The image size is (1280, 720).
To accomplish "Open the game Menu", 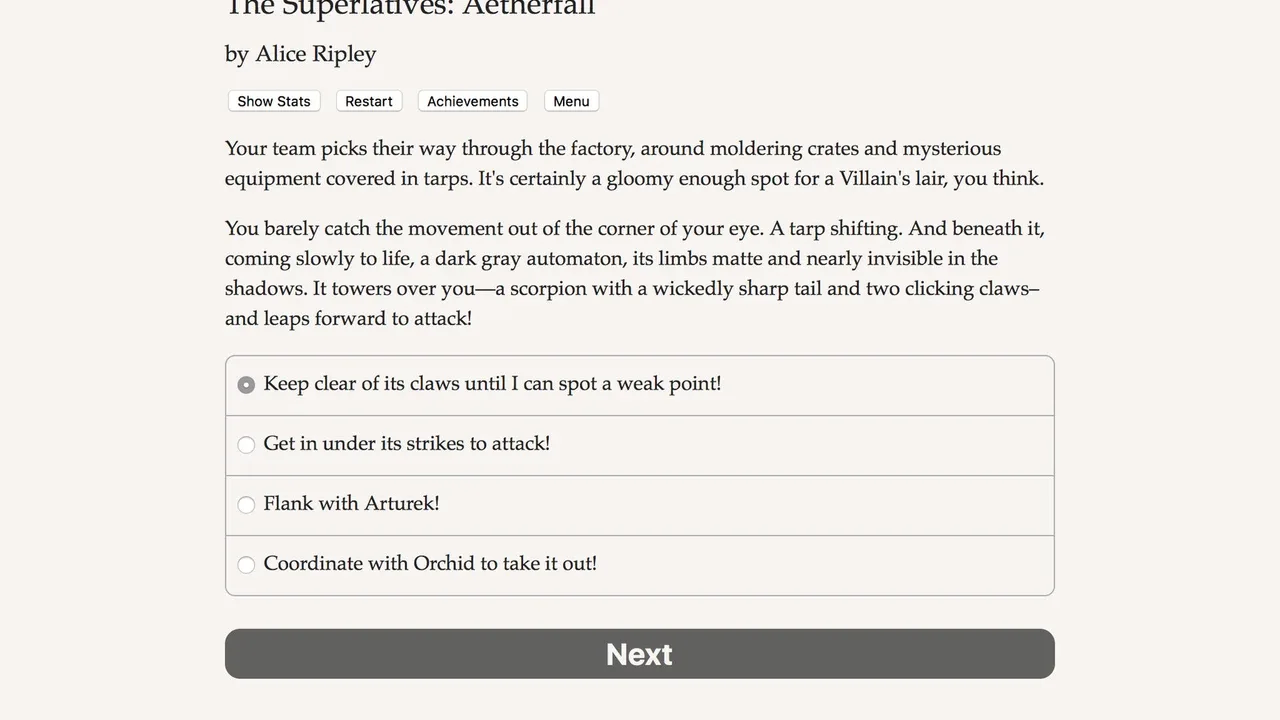I will [571, 101].
